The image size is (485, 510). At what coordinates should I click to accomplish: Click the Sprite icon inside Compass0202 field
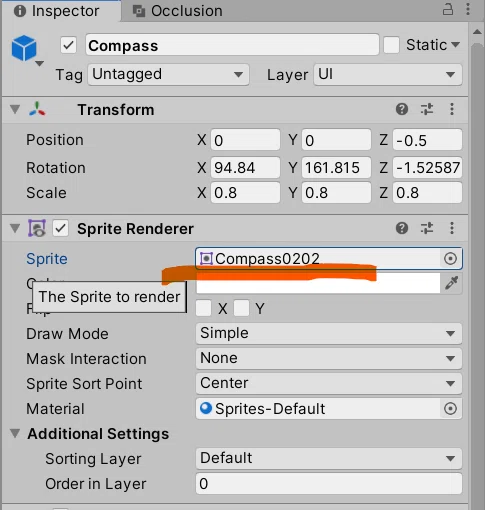[x=206, y=259]
